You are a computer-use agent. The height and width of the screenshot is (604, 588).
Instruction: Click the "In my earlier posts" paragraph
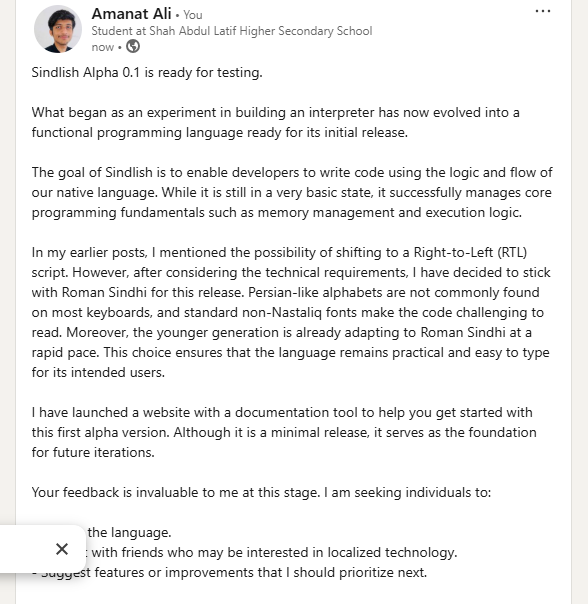pyautogui.click(x=291, y=312)
